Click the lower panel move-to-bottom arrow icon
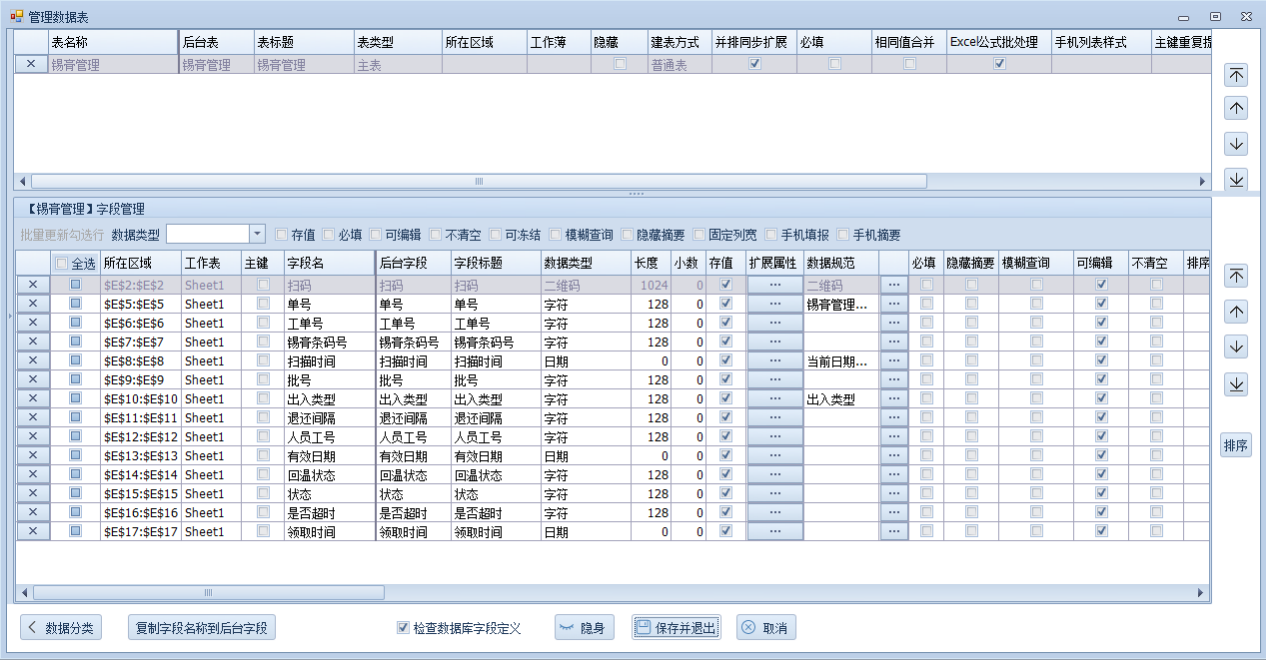Image resolution: width=1266 pixels, height=660 pixels. pos(1236,384)
